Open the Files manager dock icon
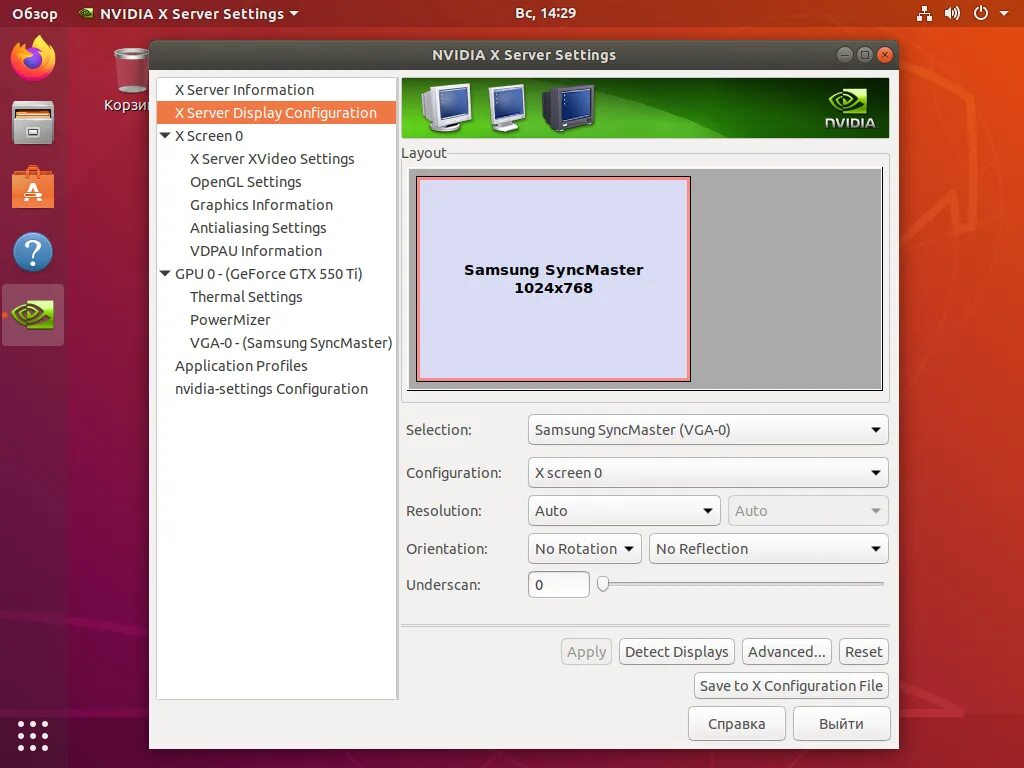1024x768 pixels. click(33, 123)
